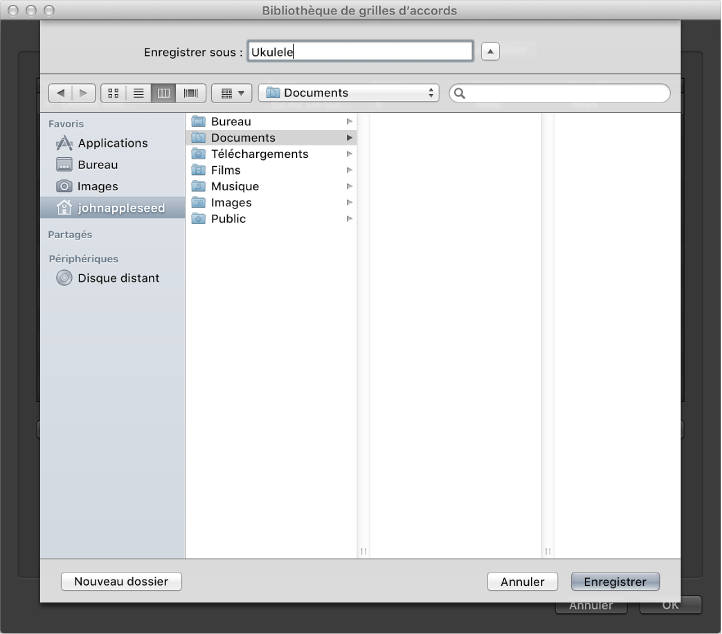The image size is (722, 634).
Task: Click the second column resize handle
Action: (548, 551)
